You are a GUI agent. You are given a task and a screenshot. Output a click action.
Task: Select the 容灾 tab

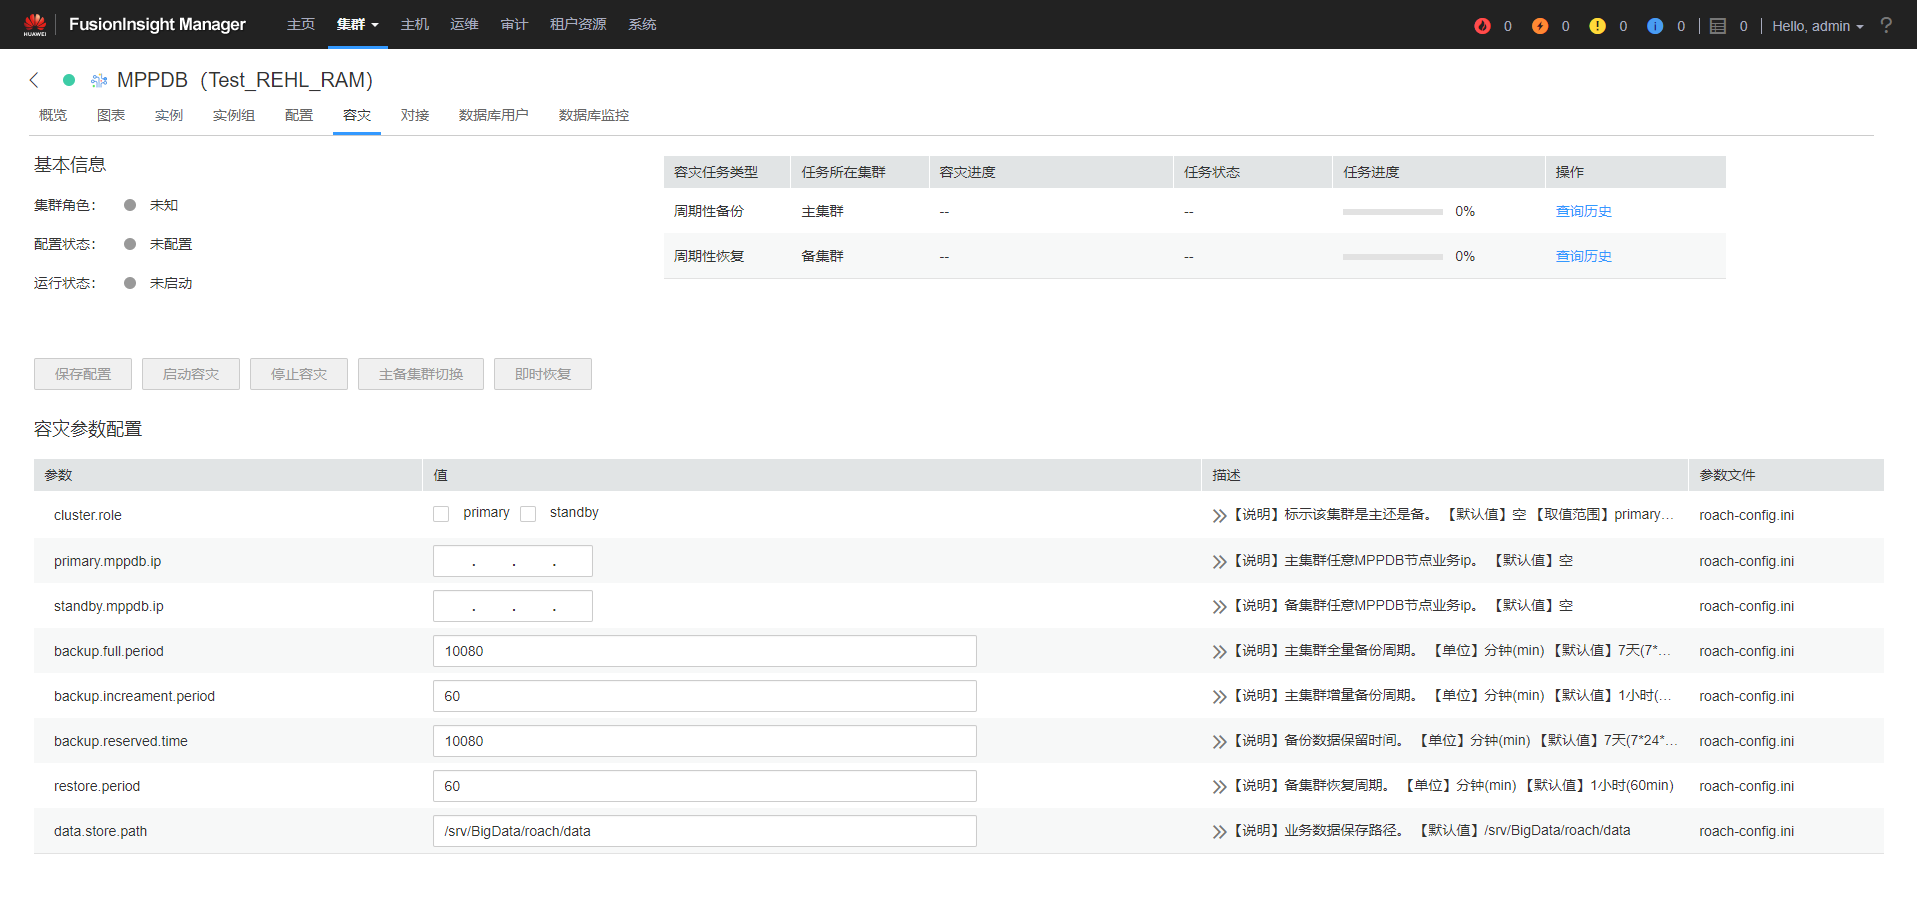(x=357, y=116)
